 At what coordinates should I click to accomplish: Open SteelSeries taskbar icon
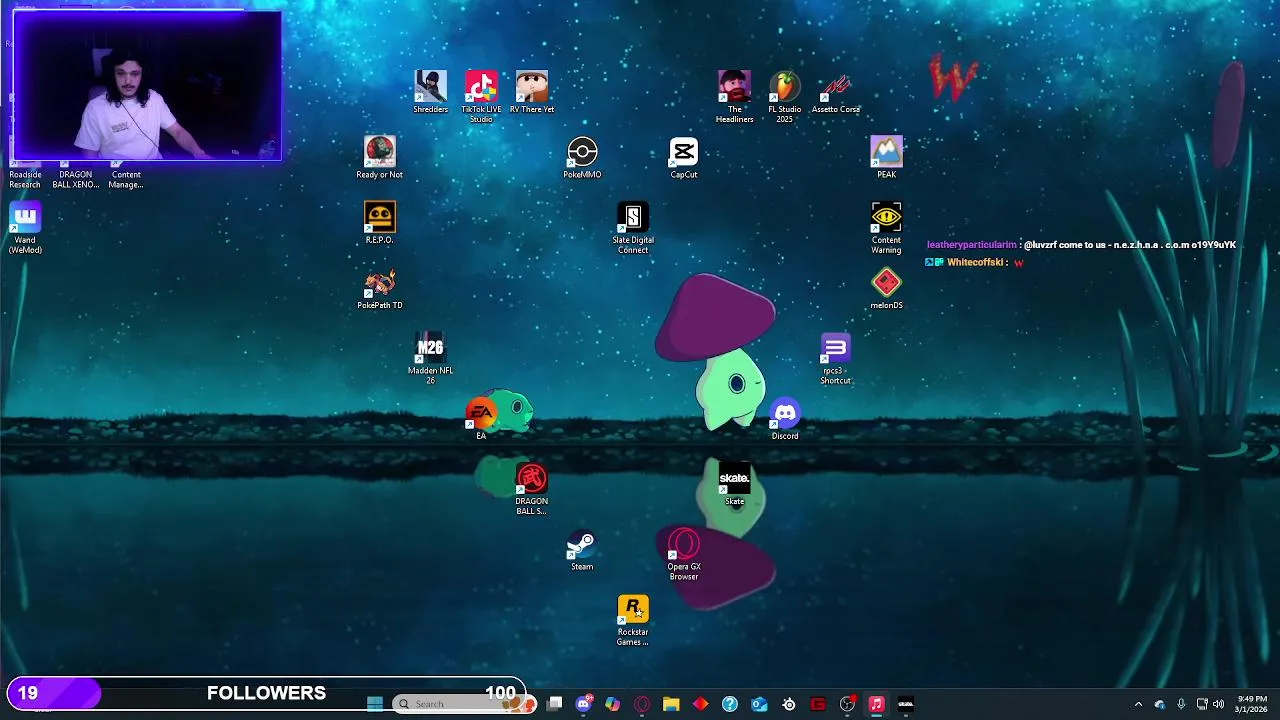pos(789,704)
